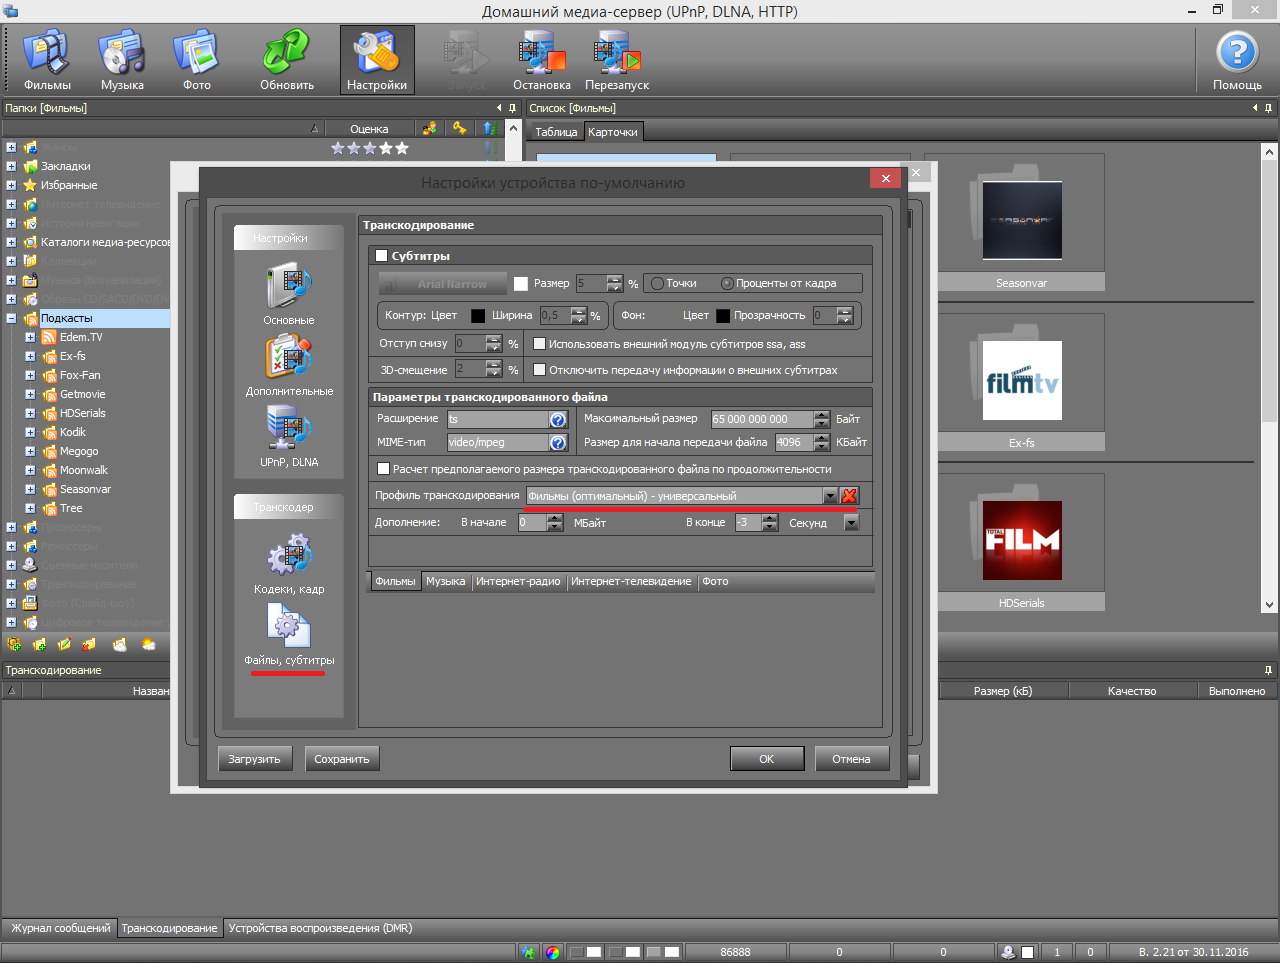The image size is (1280, 963).
Task: Check Использовать внешний модуль субтитров option
Action: [x=540, y=344]
